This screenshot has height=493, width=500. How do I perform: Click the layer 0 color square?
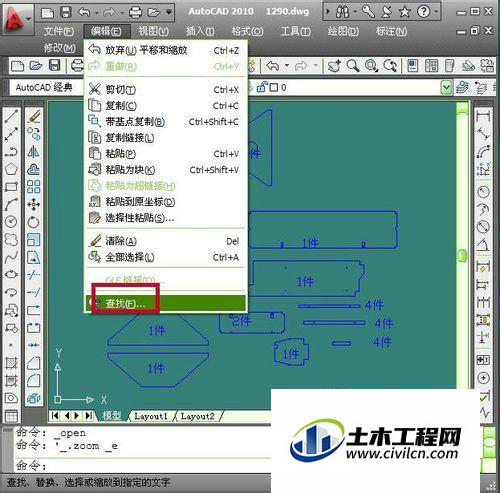tap(273, 88)
